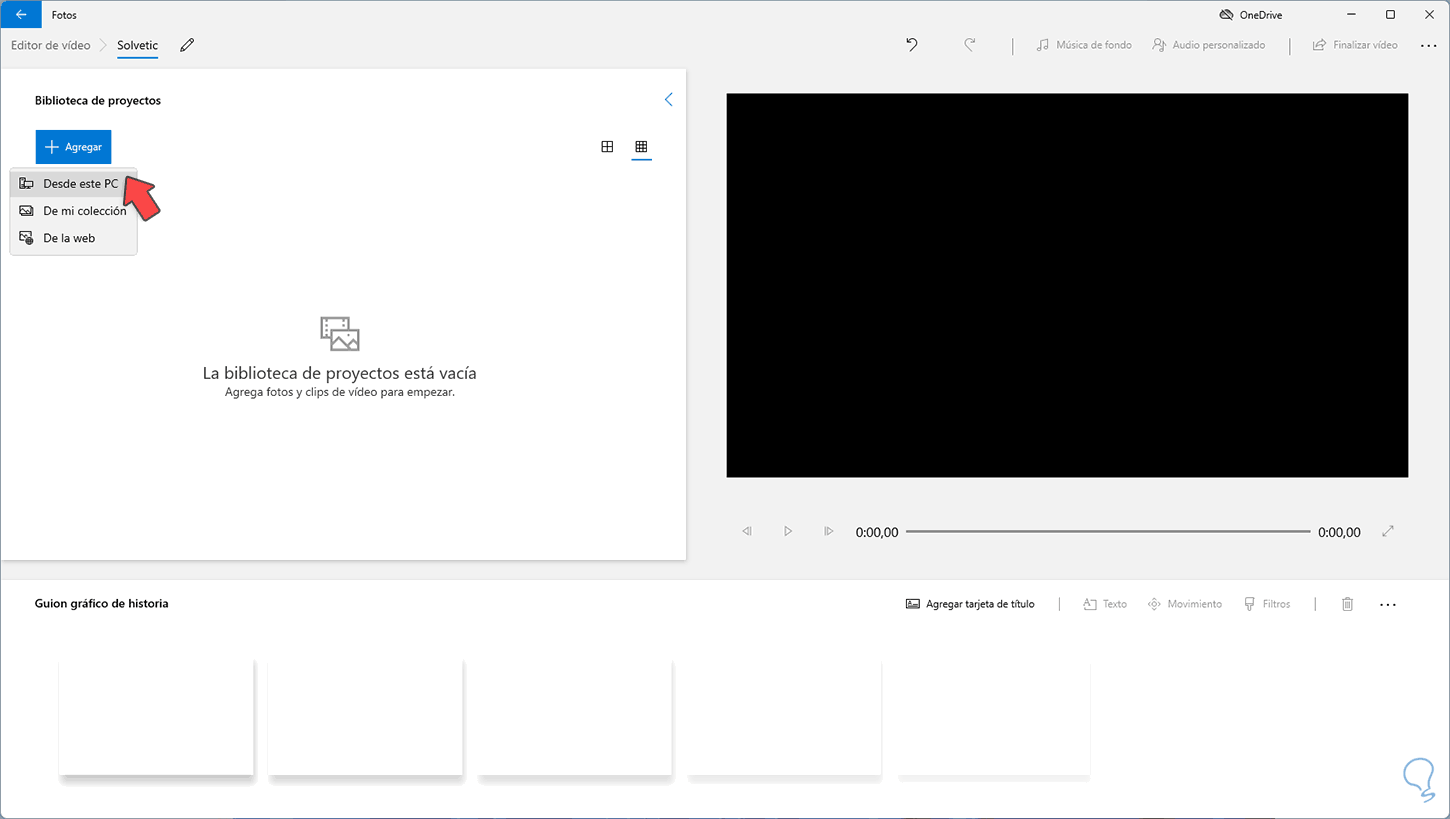The height and width of the screenshot is (819, 1450).
Task: Open Filtros in storyboard toolbar
Action: coord(1267,604)
